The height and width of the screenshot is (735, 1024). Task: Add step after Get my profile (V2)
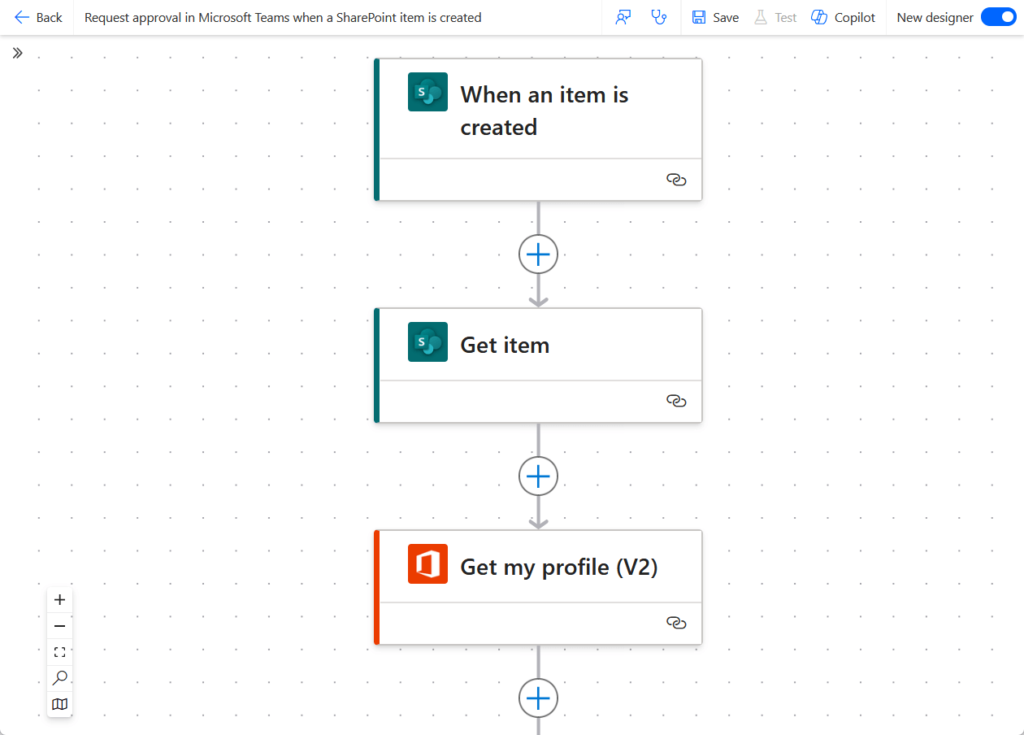coord(538,698)
